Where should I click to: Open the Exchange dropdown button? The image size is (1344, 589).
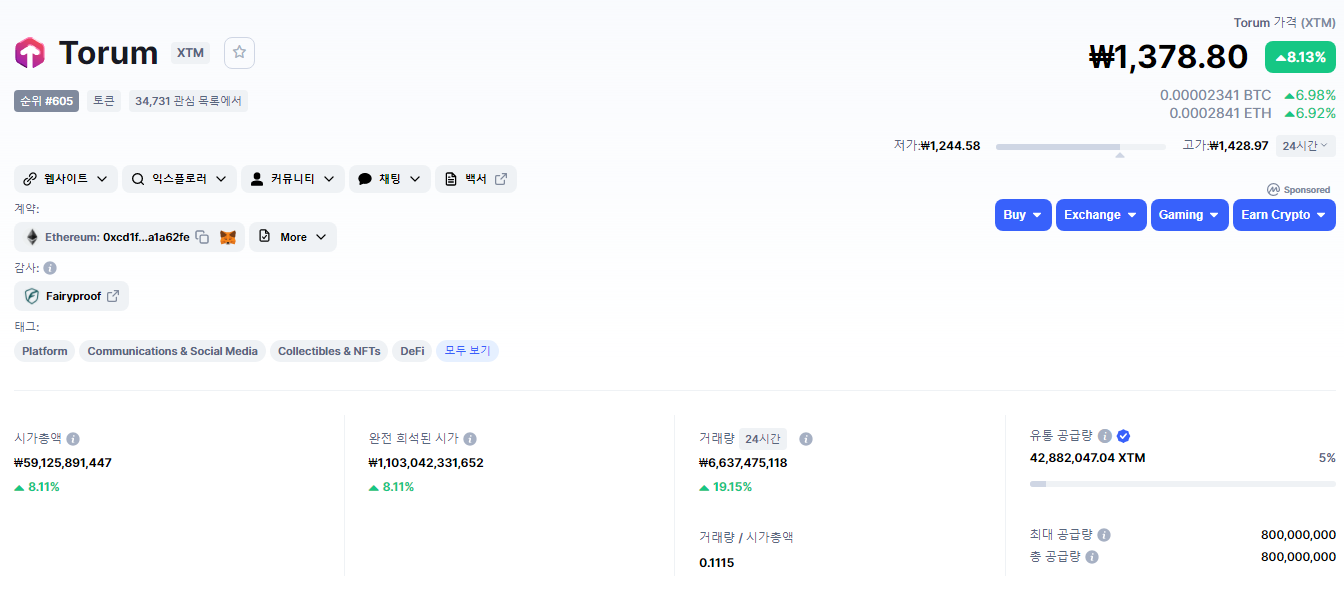pyautogui.click(x=1101, y=215)
